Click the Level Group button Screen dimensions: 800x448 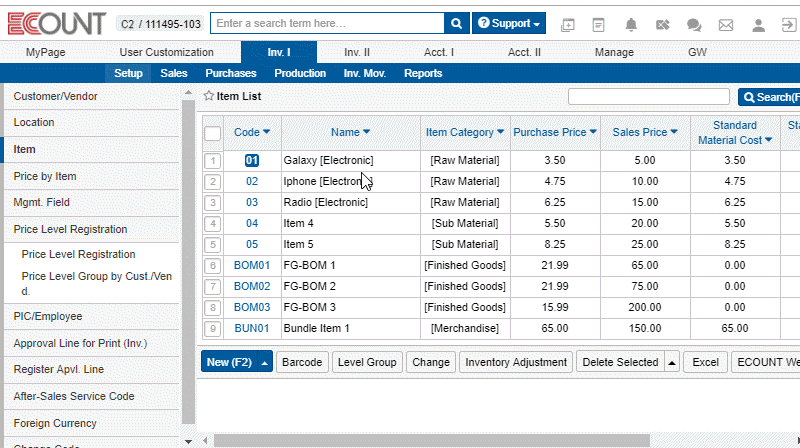pos(367,362)
